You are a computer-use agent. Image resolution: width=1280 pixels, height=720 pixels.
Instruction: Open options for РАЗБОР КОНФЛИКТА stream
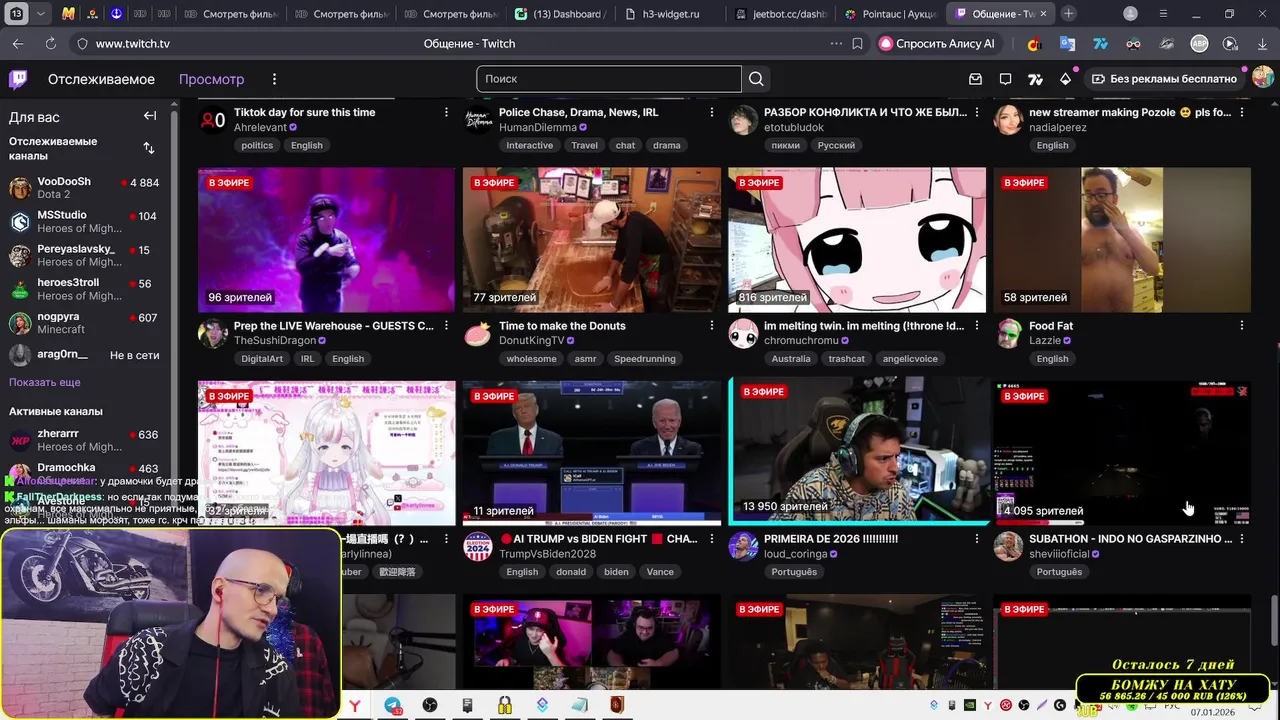[x=976, y=112]
